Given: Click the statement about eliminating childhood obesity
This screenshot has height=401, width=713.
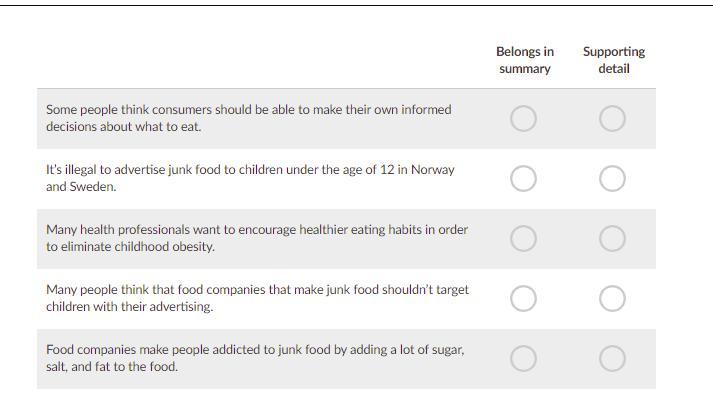Looking at the screenshot, I should coord(256,238).
